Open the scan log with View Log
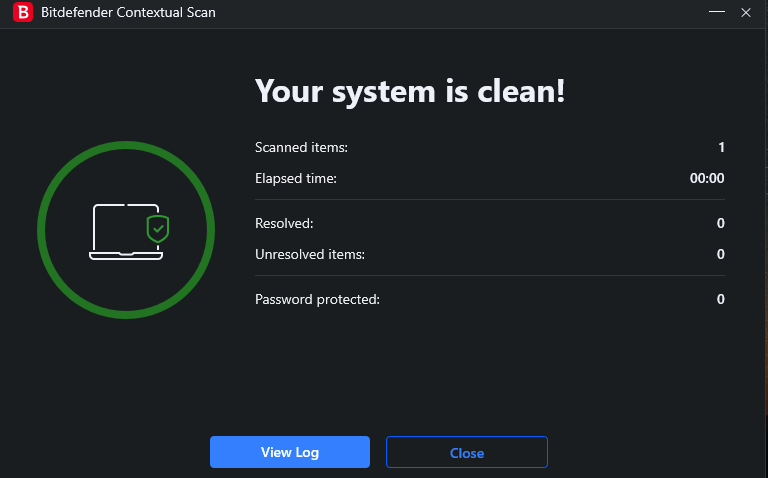Screen dimensions: 768x478 (x=290, y=452)
